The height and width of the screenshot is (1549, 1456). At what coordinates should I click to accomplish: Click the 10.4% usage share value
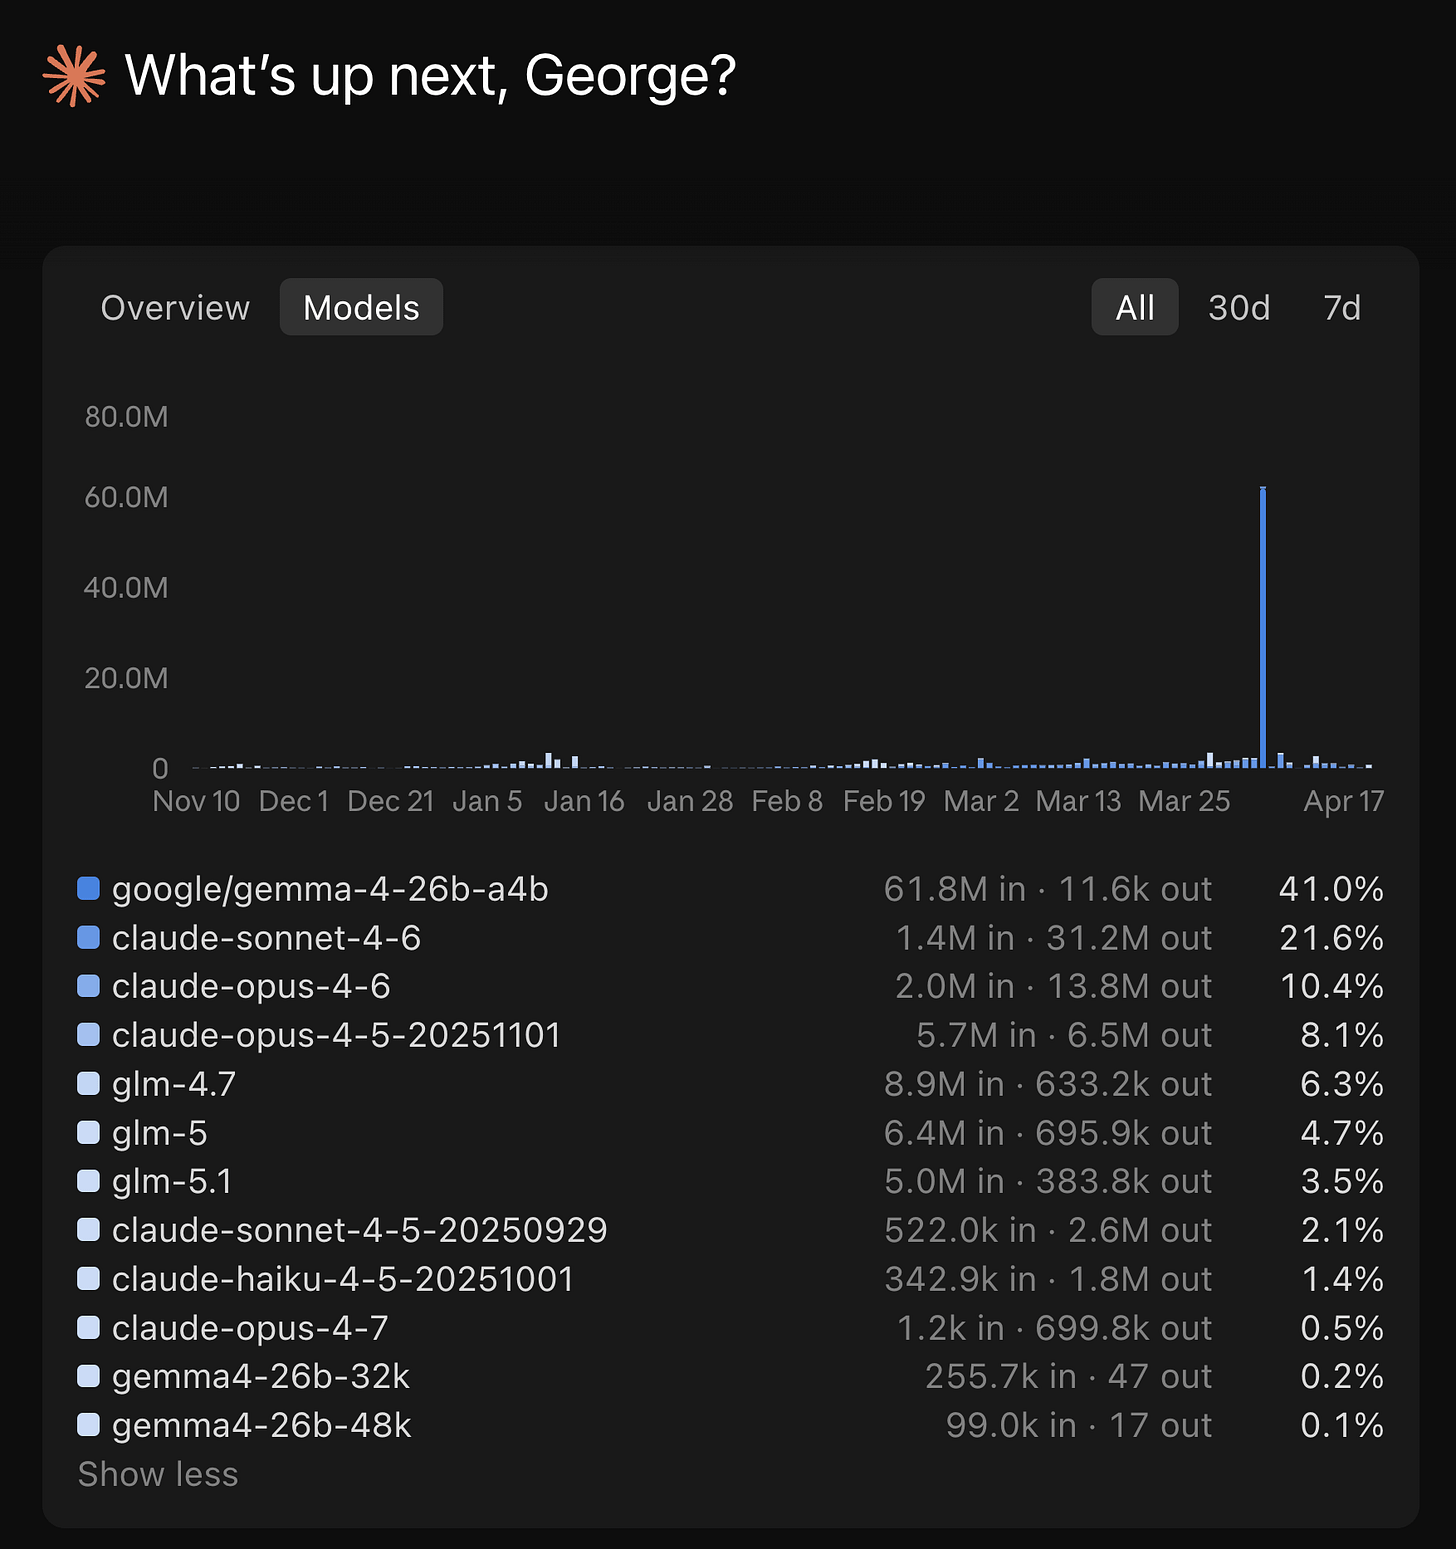pyautogui.click(x=1332, y=987)
